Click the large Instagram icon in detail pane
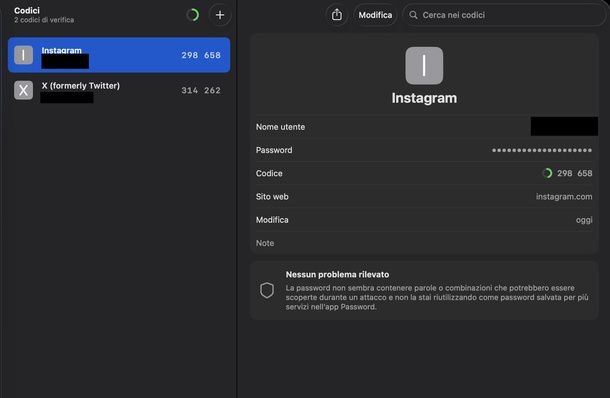Screen dimensions: 610x398 tap(424, 65)
